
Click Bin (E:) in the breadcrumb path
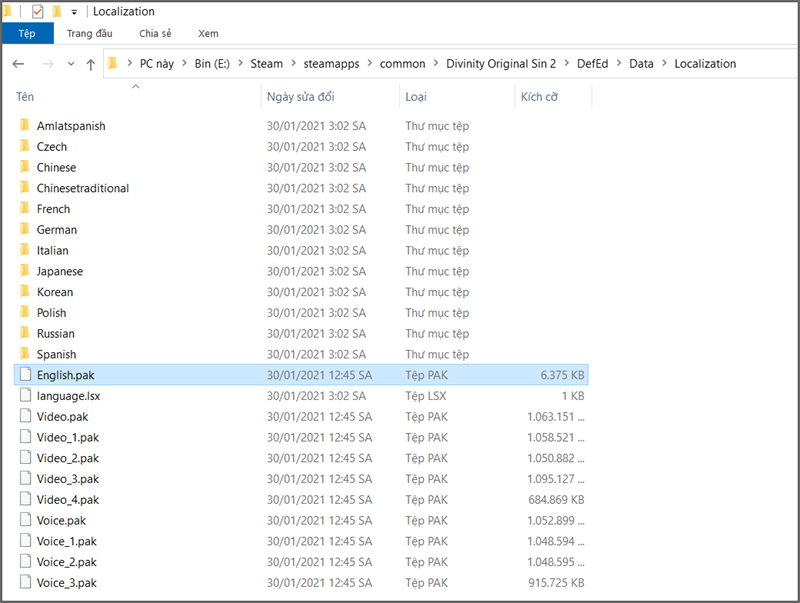(212, 64)
